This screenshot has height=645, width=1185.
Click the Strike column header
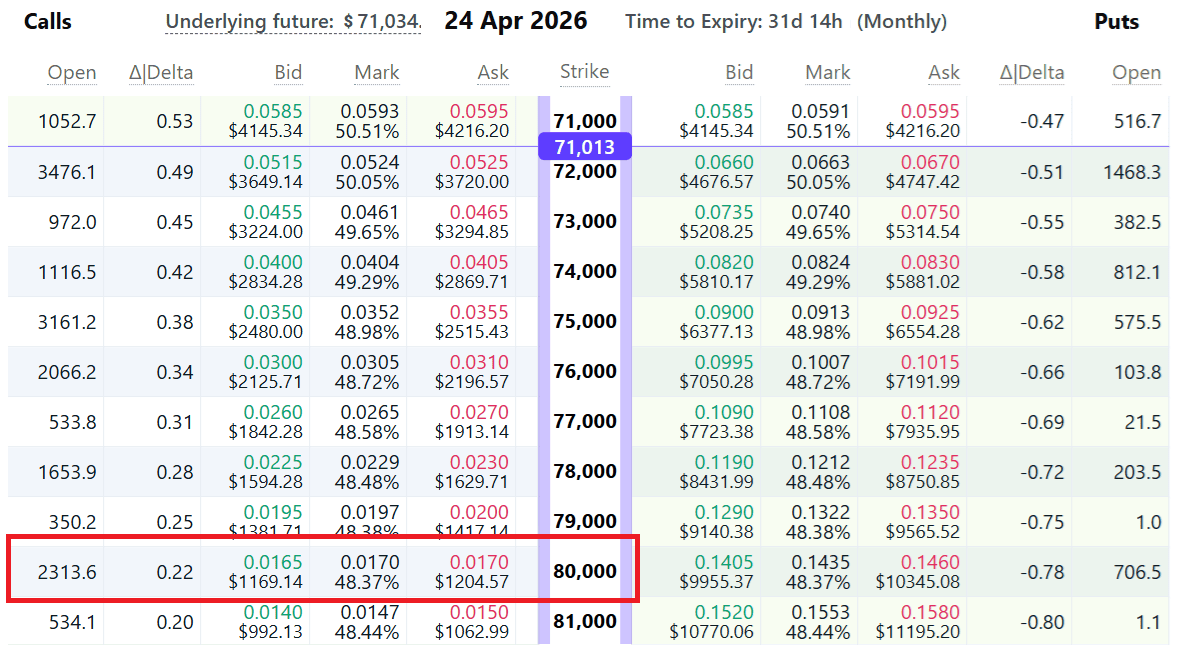pyautogui.click(x=584, y=72)
